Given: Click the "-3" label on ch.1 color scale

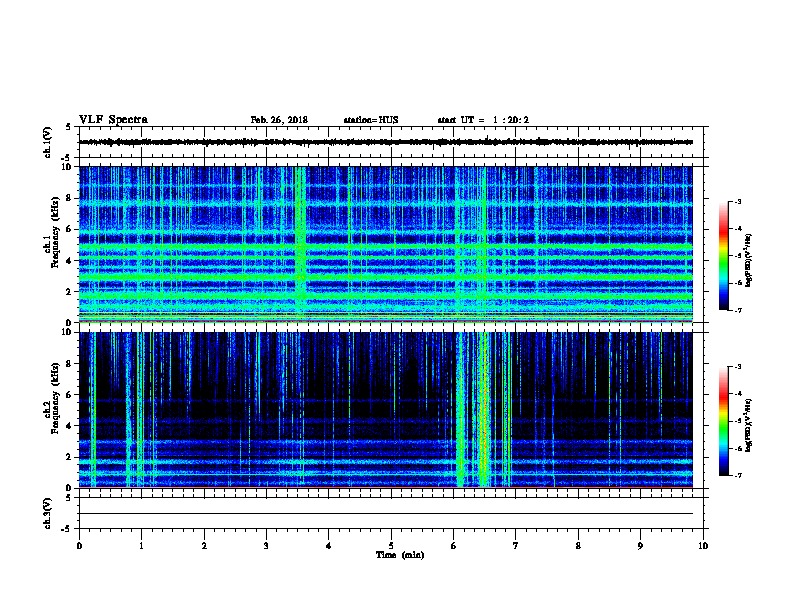Looking at the screenshot, I should 737,201.
